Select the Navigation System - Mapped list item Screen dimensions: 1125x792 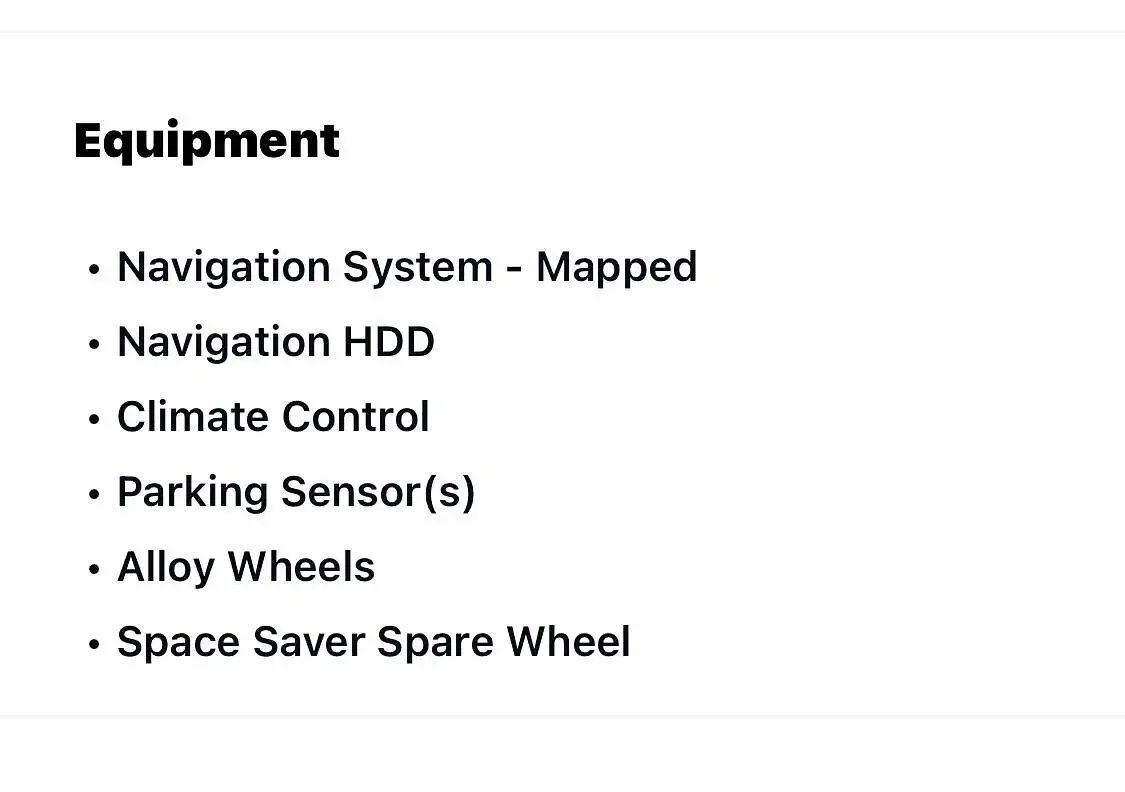click(407, 268)
